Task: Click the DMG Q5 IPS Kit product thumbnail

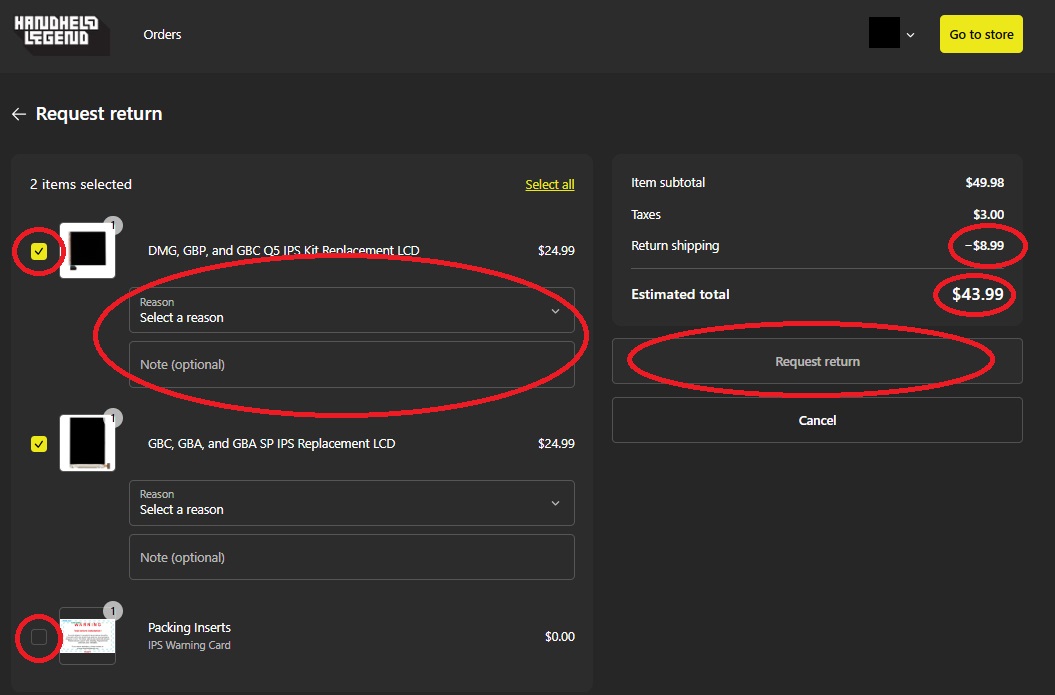Action: click(x=87, y=250)
